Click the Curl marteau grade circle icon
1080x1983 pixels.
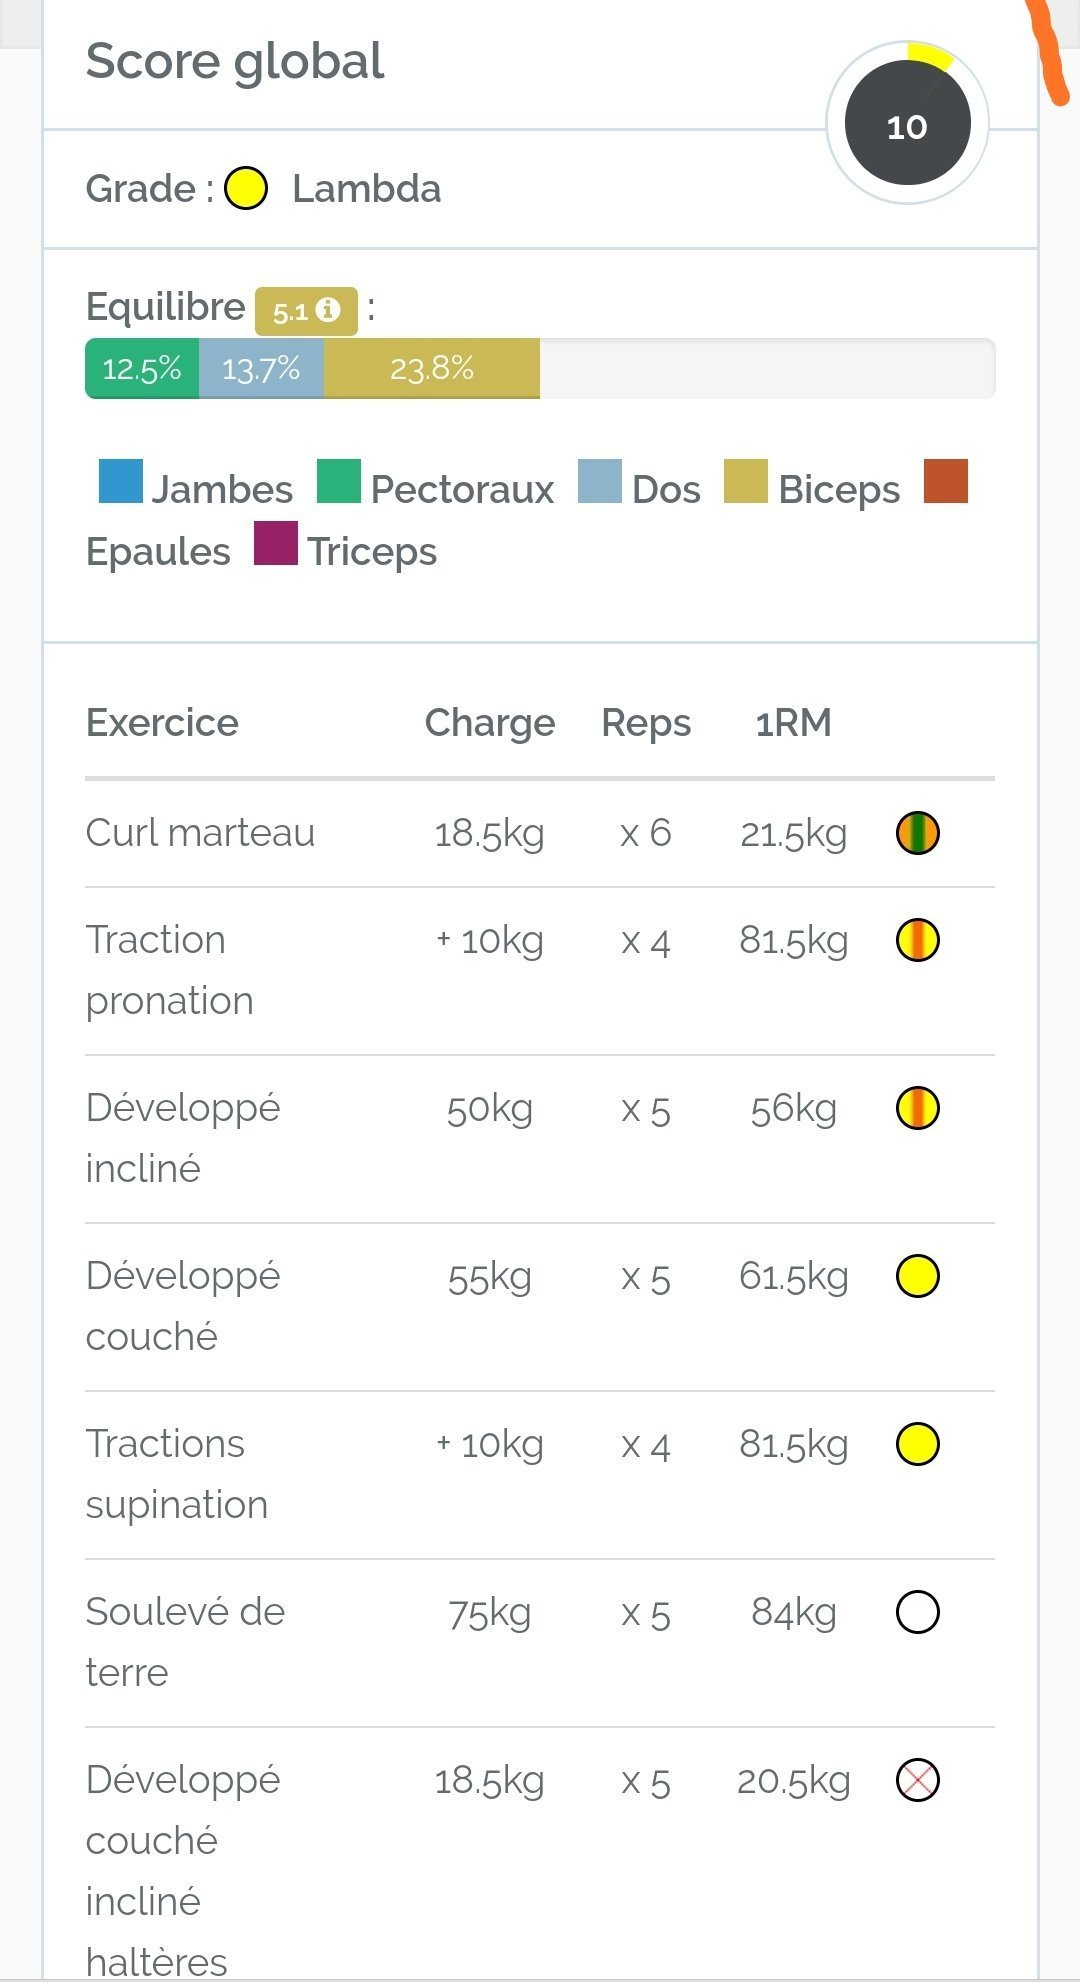pos(917,833)
